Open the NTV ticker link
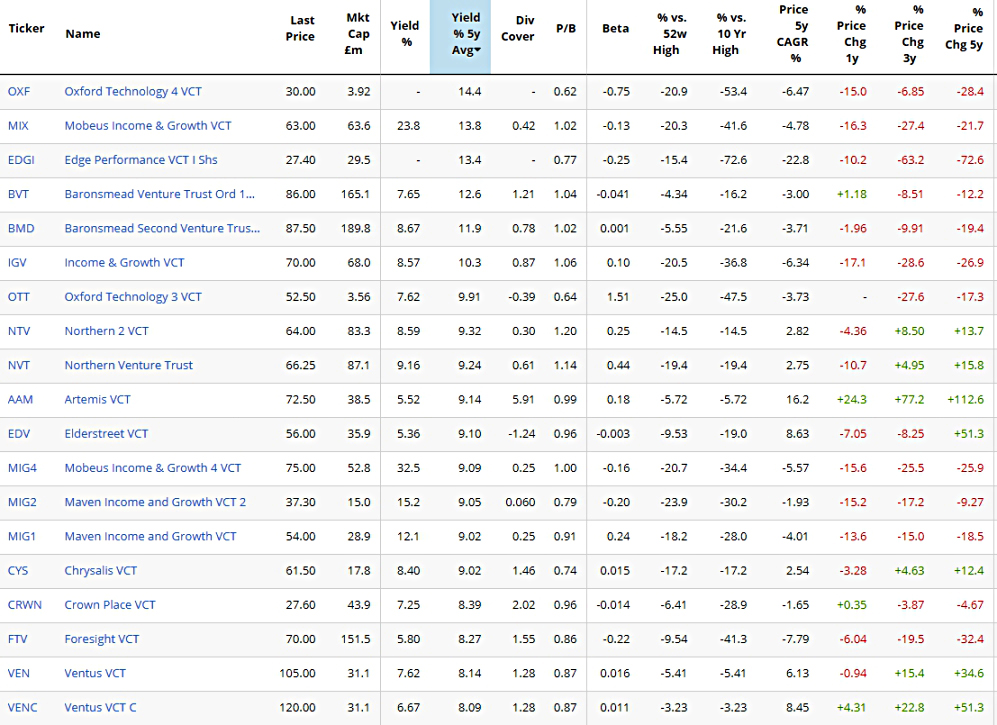997x725 pixels. point(19,331)
